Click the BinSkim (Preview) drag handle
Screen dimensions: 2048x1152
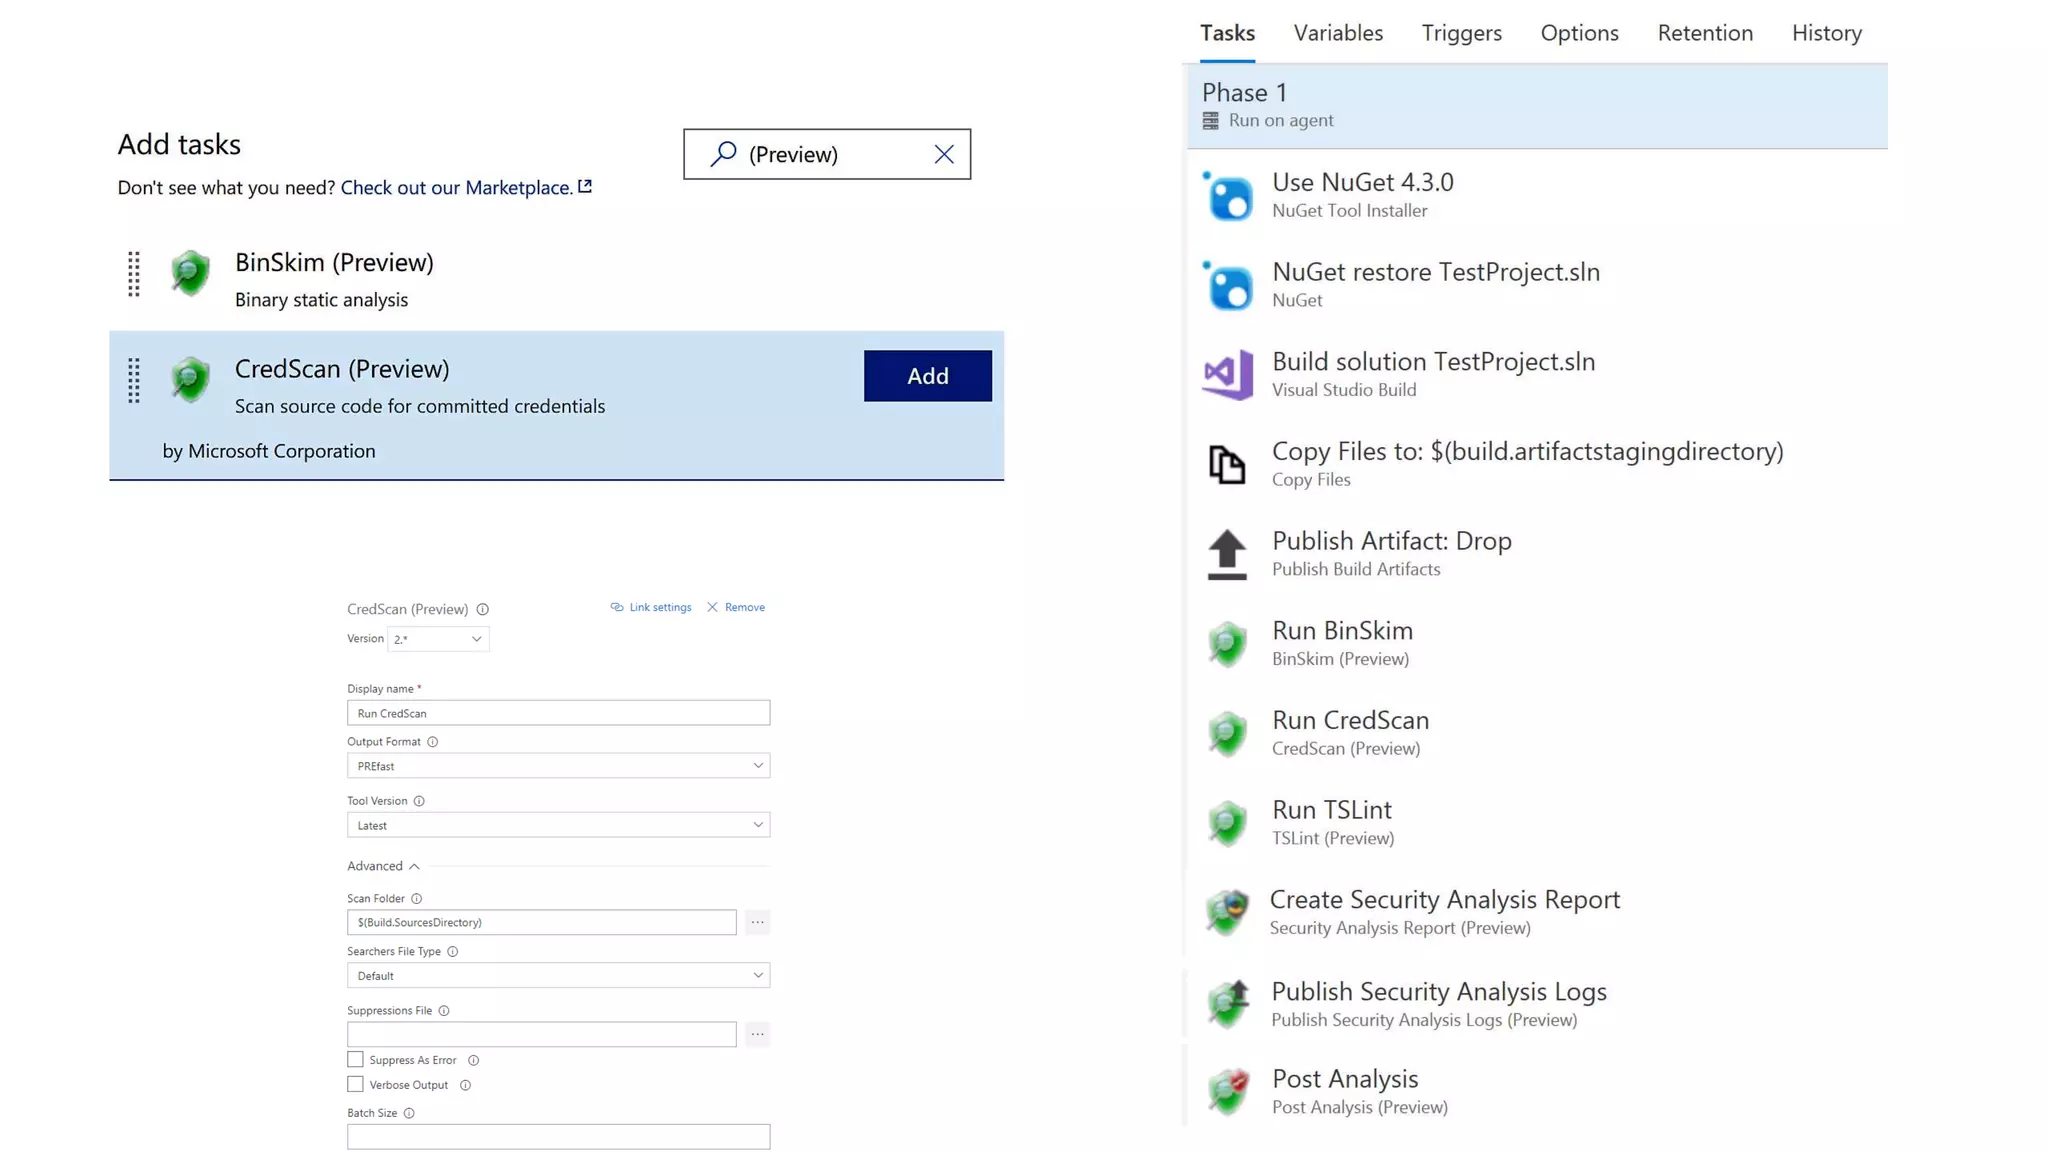pos(134,274)
